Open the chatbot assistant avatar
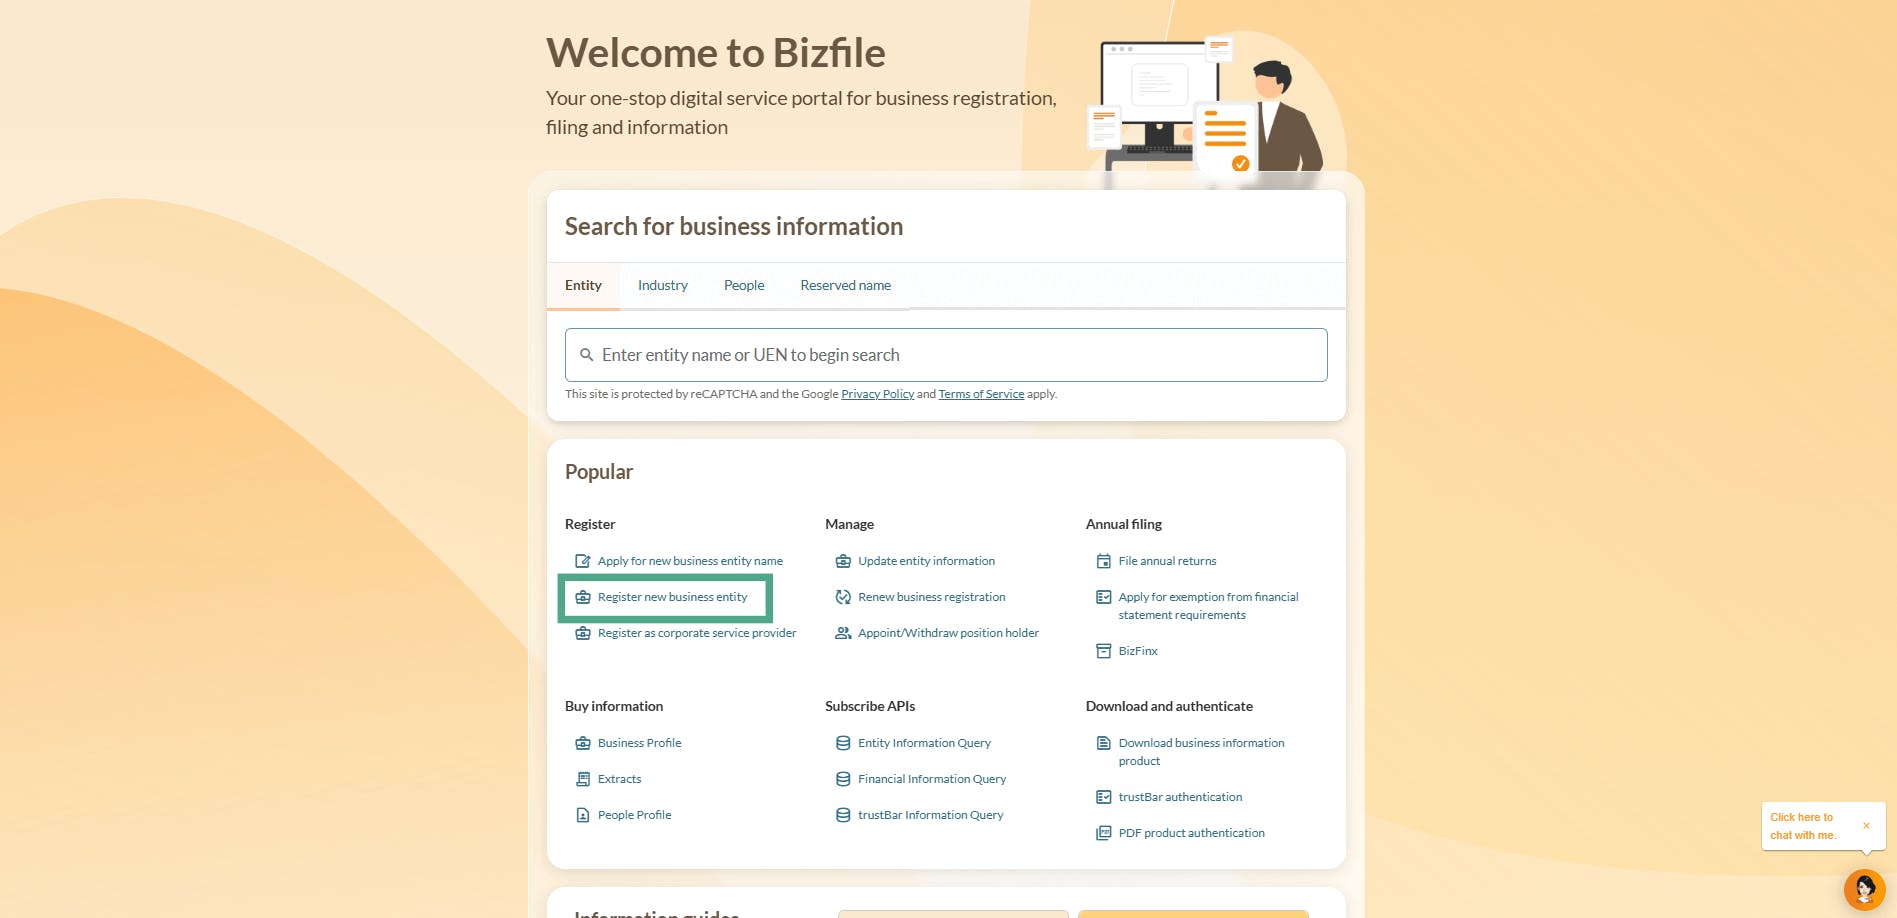This screenshot has height=918, width=1897. [x=1863, y=889]
